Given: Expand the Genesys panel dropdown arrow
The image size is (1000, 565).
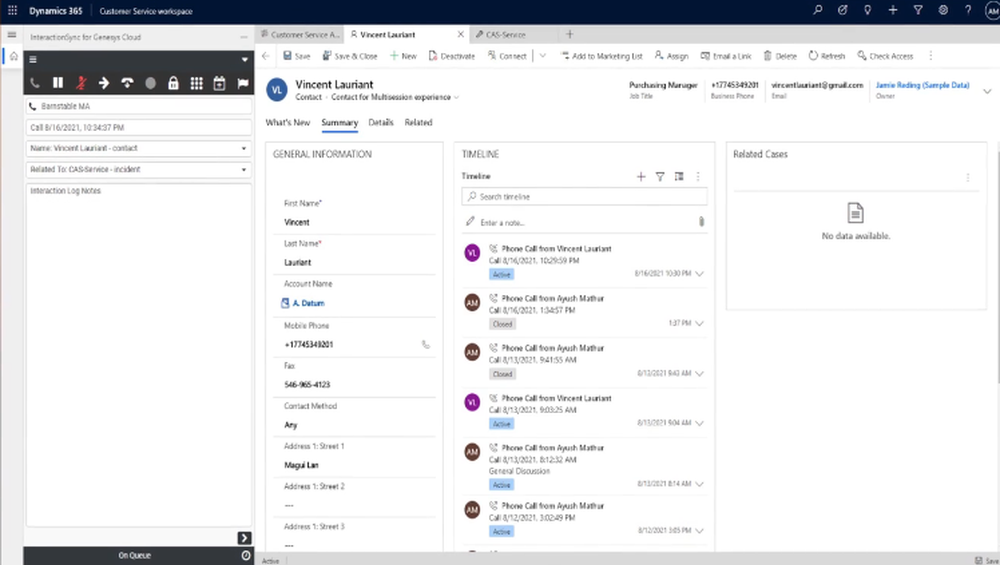Looking at the screenshot, I should coord(244,59).
